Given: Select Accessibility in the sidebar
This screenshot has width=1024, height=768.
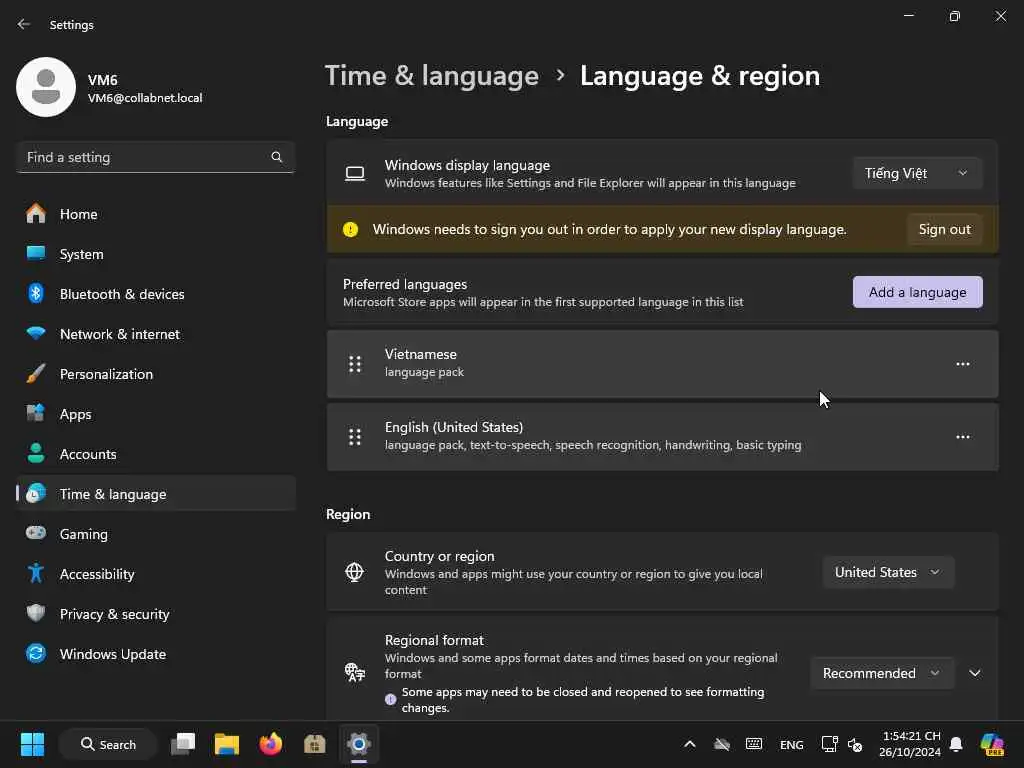Looking at the screenshot, I should pos(156,574).
